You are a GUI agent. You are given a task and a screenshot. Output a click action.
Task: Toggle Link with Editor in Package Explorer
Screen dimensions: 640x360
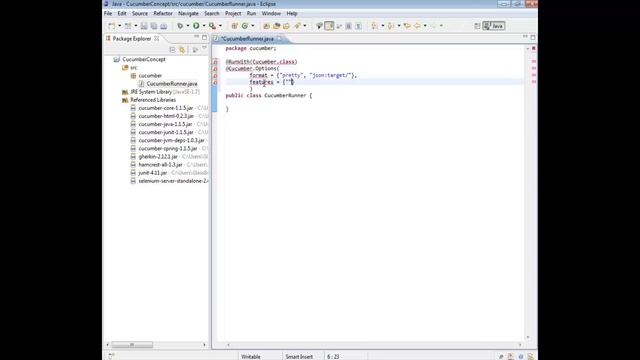click(182, 50)
